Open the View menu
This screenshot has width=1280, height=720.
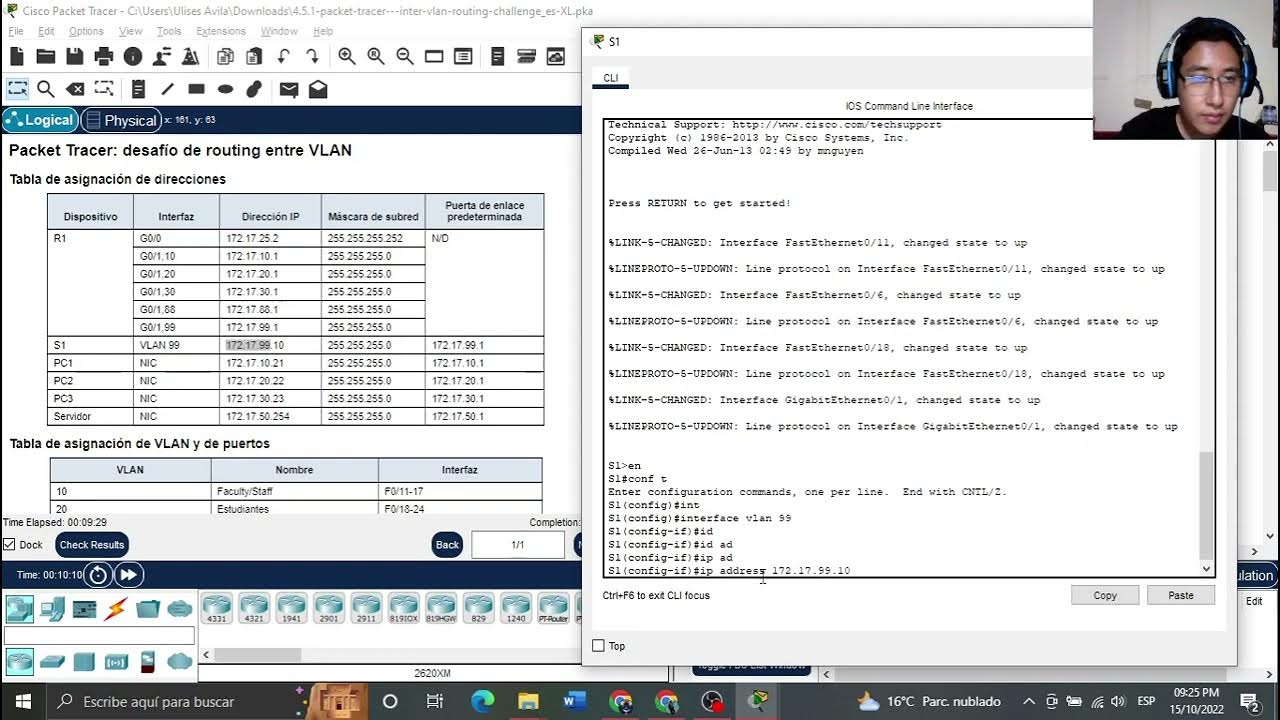pos(131,31)
